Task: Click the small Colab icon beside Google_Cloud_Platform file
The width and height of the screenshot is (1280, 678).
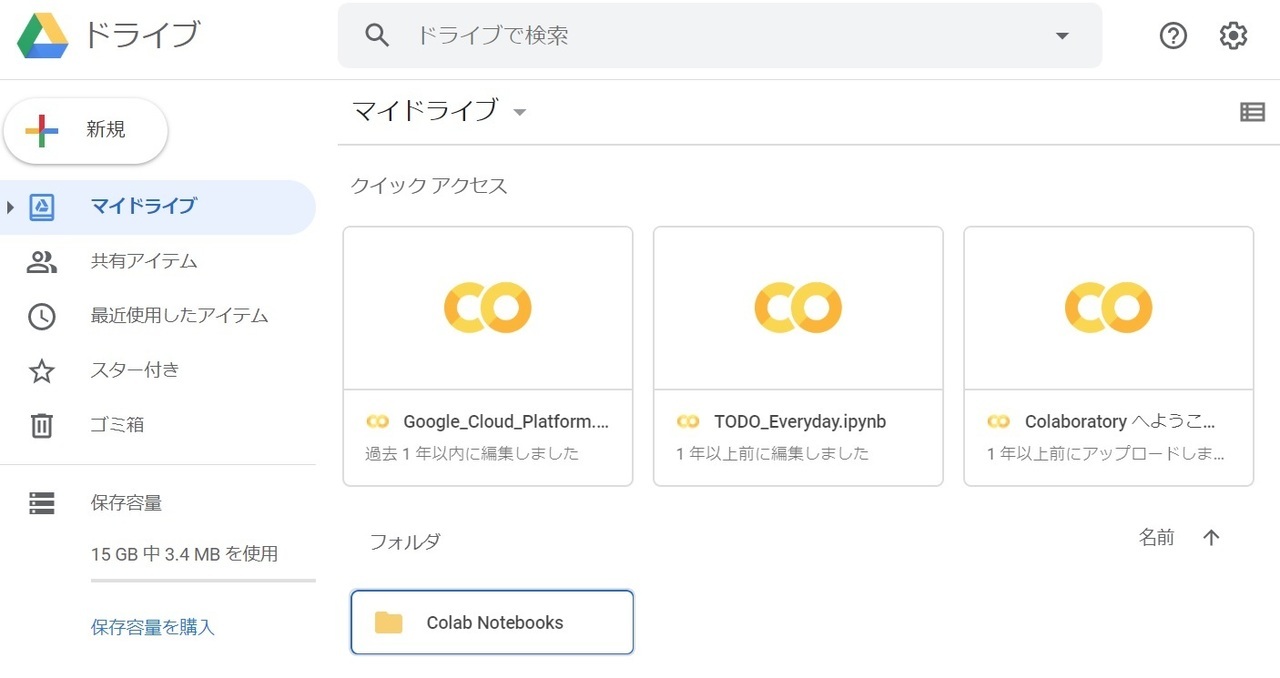Action: (x=377, y=422)
